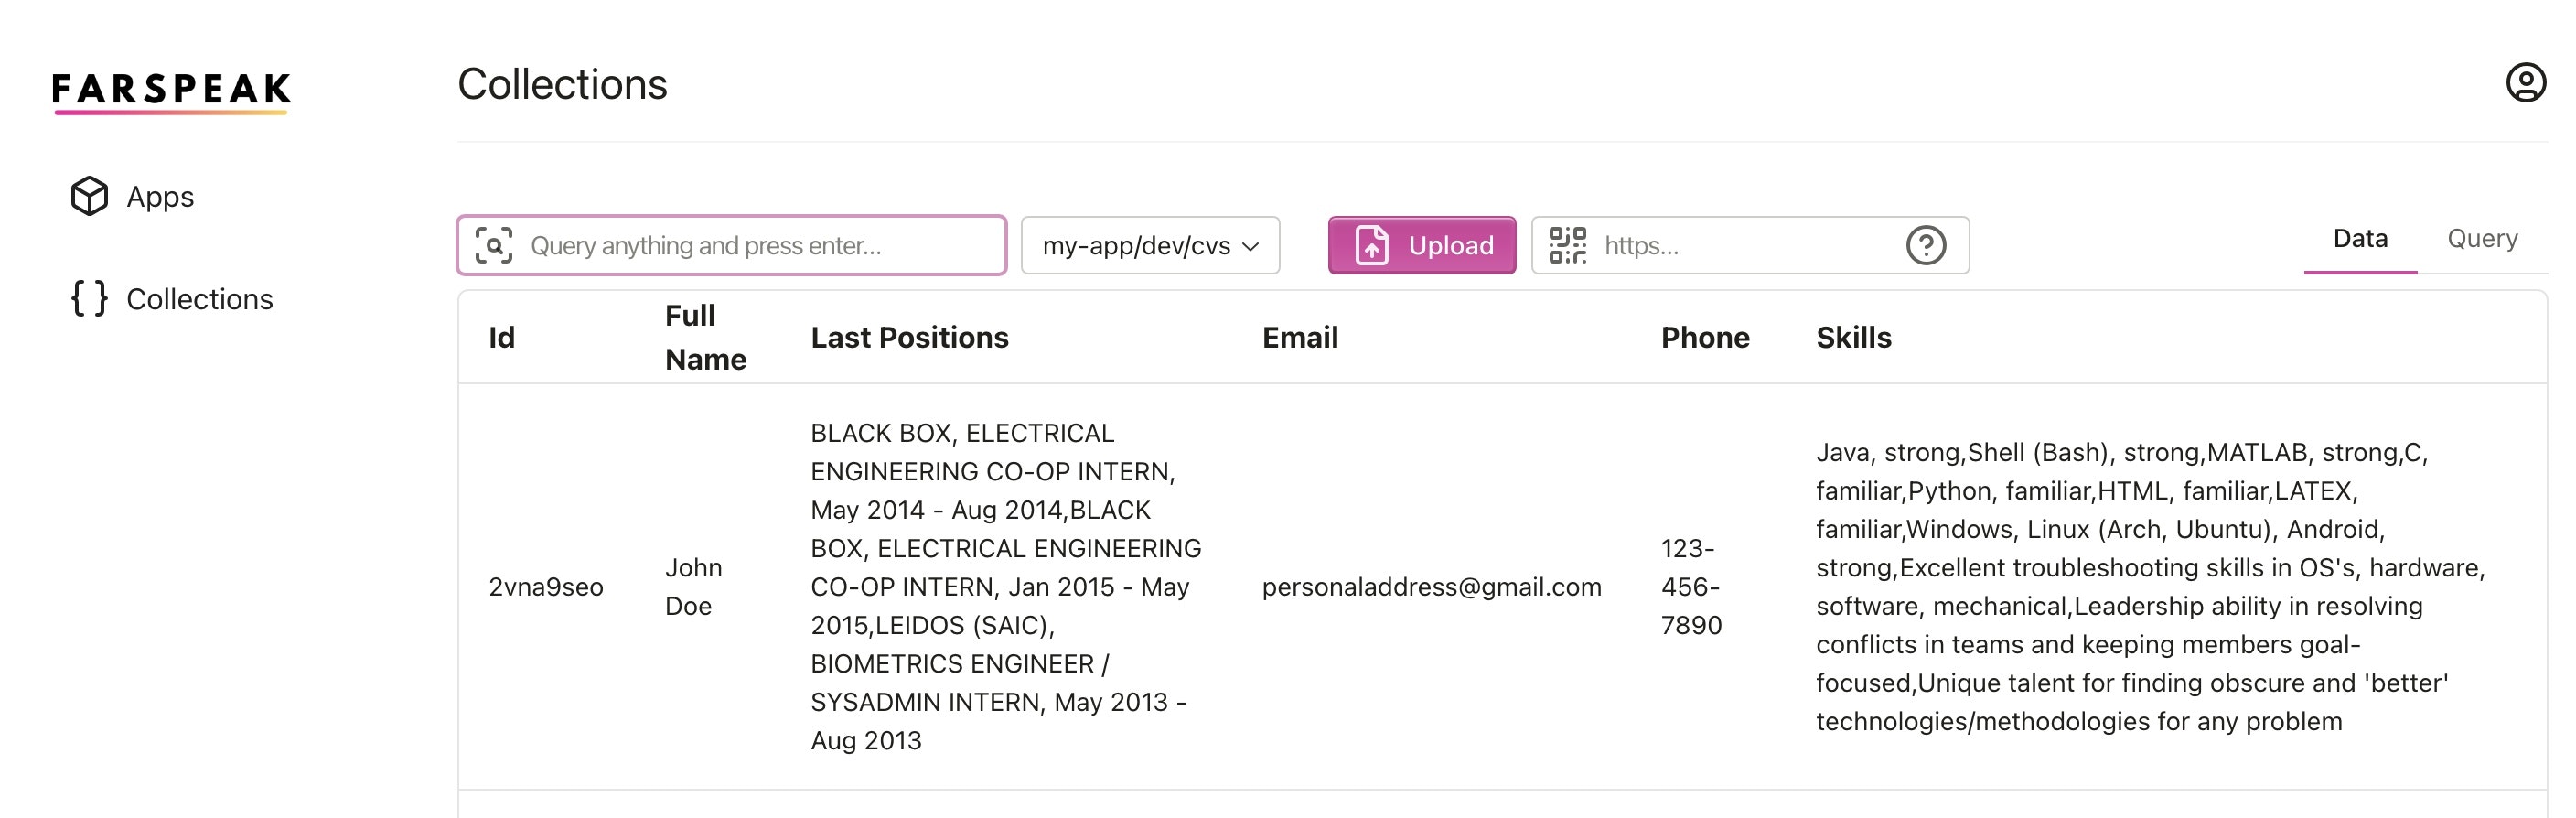Viewport: 2576px width, 818px height.
Task: Select the row with Id 2vna9seo
Action: 545,587
